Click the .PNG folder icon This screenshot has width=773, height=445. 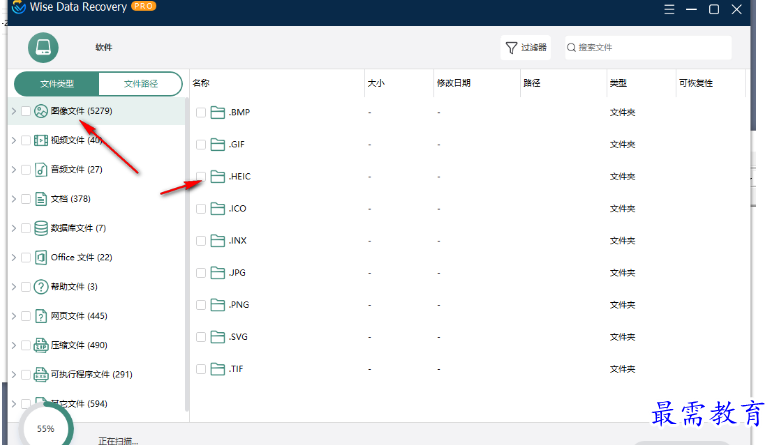217,305
